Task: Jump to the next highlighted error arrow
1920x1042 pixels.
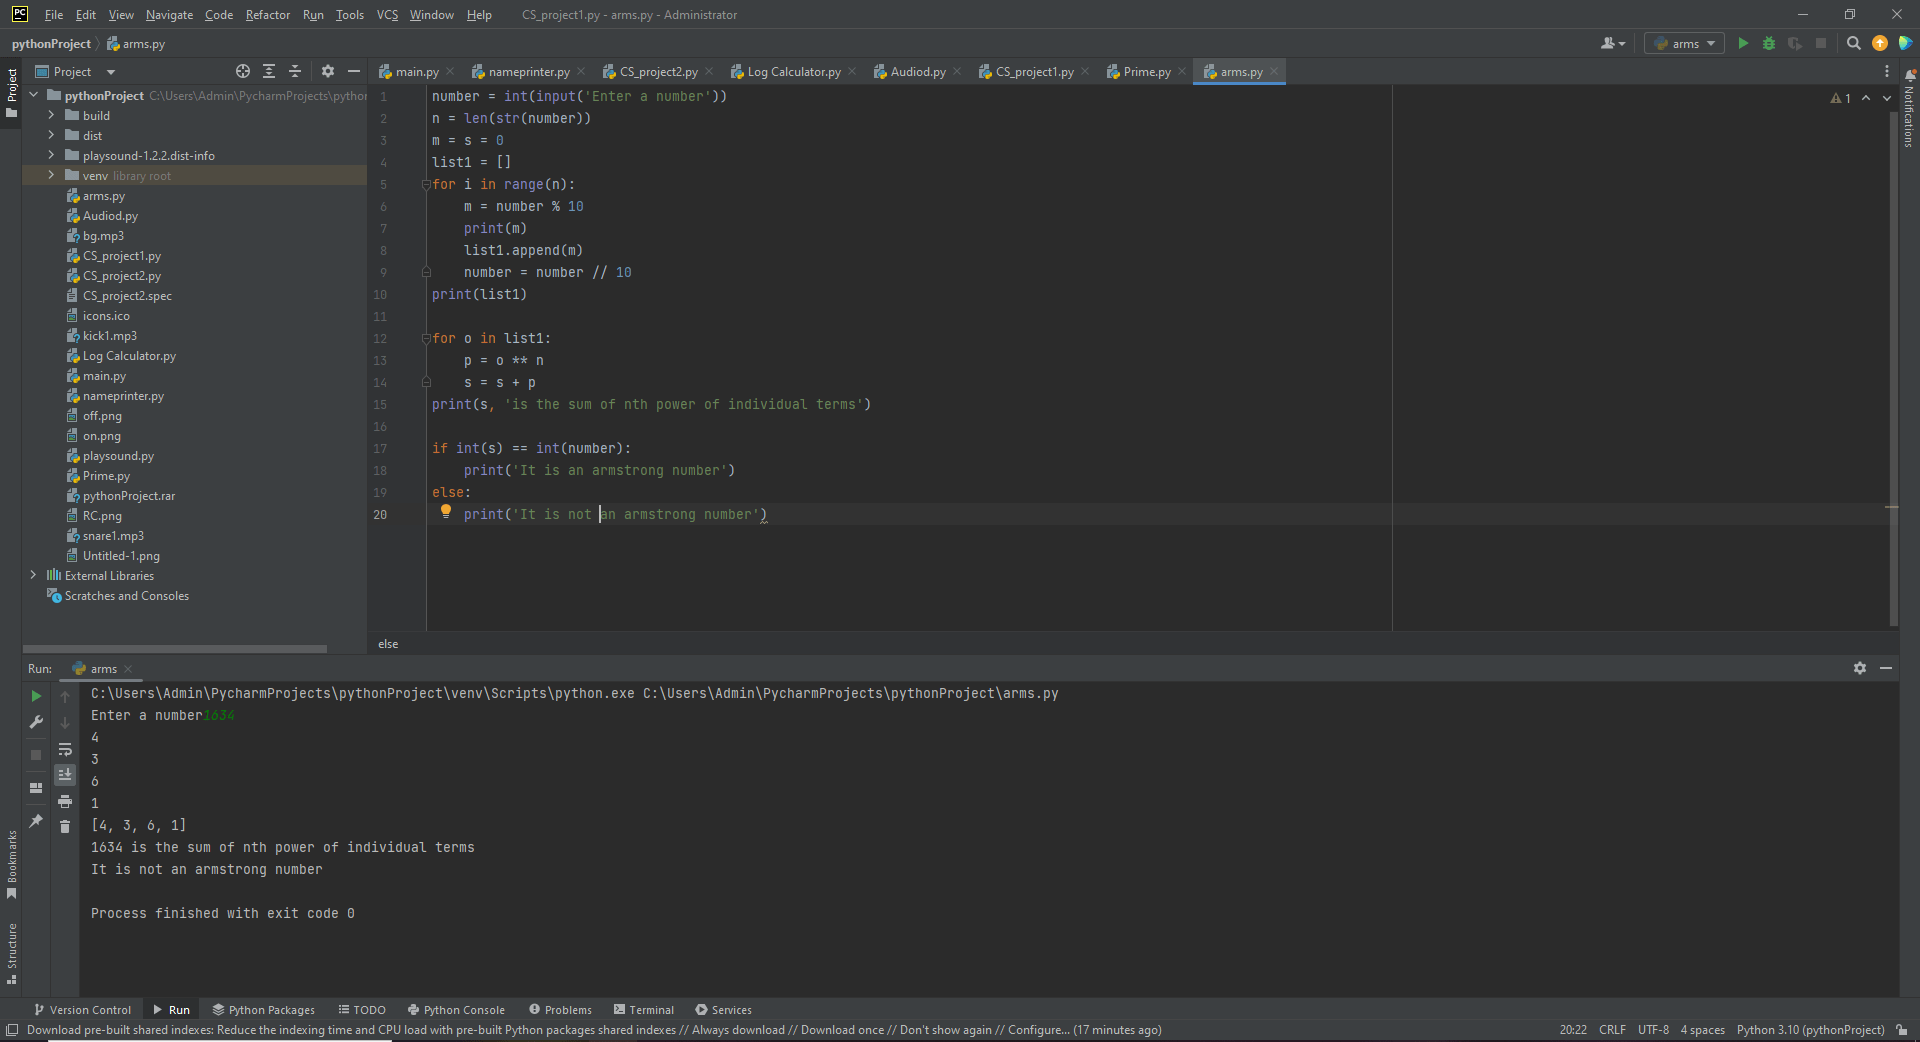Action: click(1887, 98)
